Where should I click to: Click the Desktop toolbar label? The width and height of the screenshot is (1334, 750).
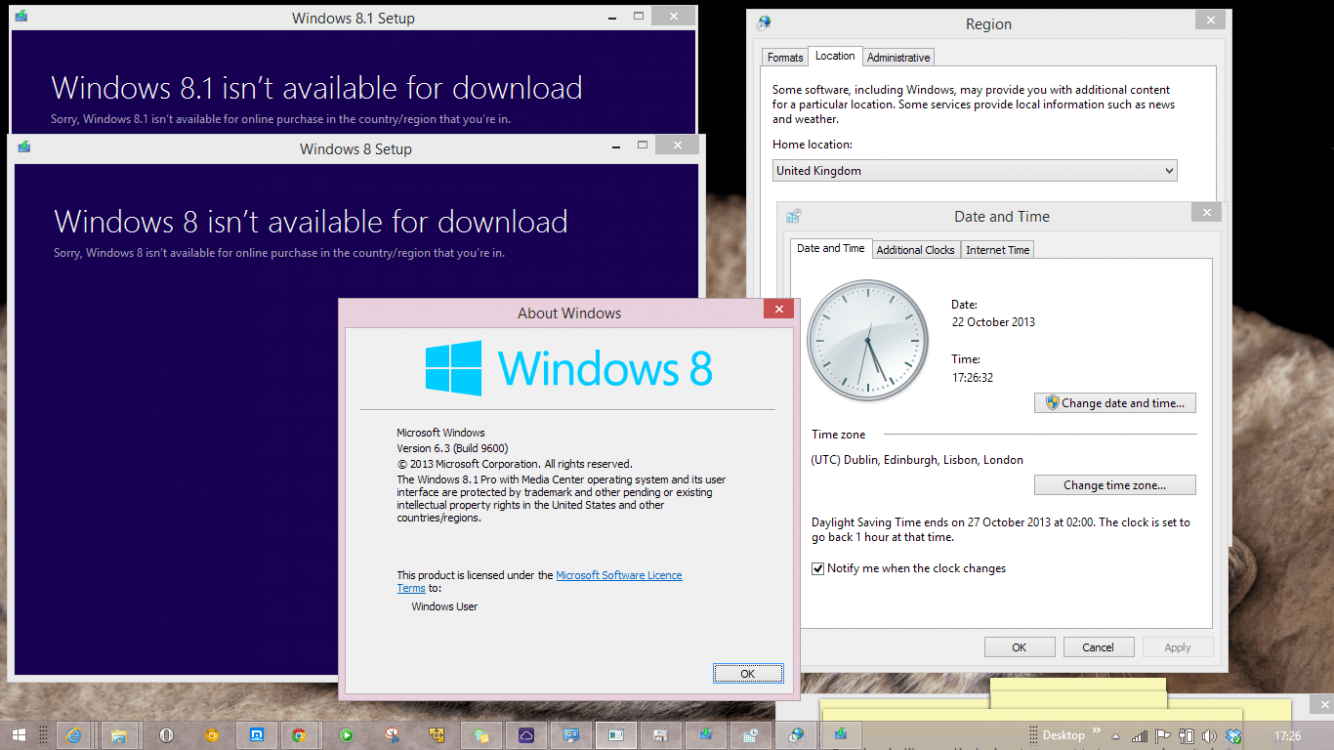[x=1063, y=735]
